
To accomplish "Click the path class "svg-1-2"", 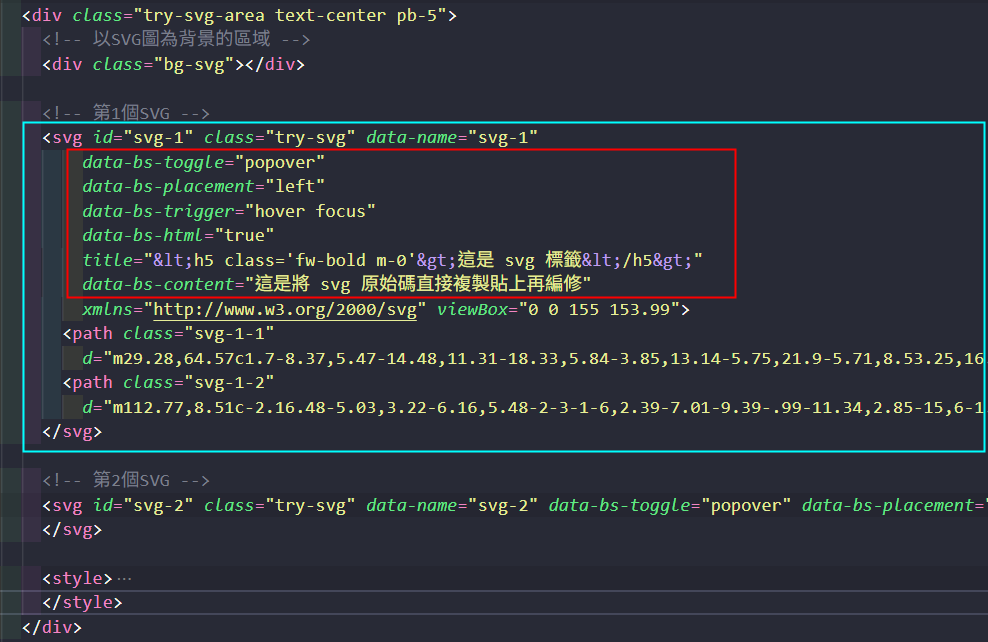I will 230,382.
